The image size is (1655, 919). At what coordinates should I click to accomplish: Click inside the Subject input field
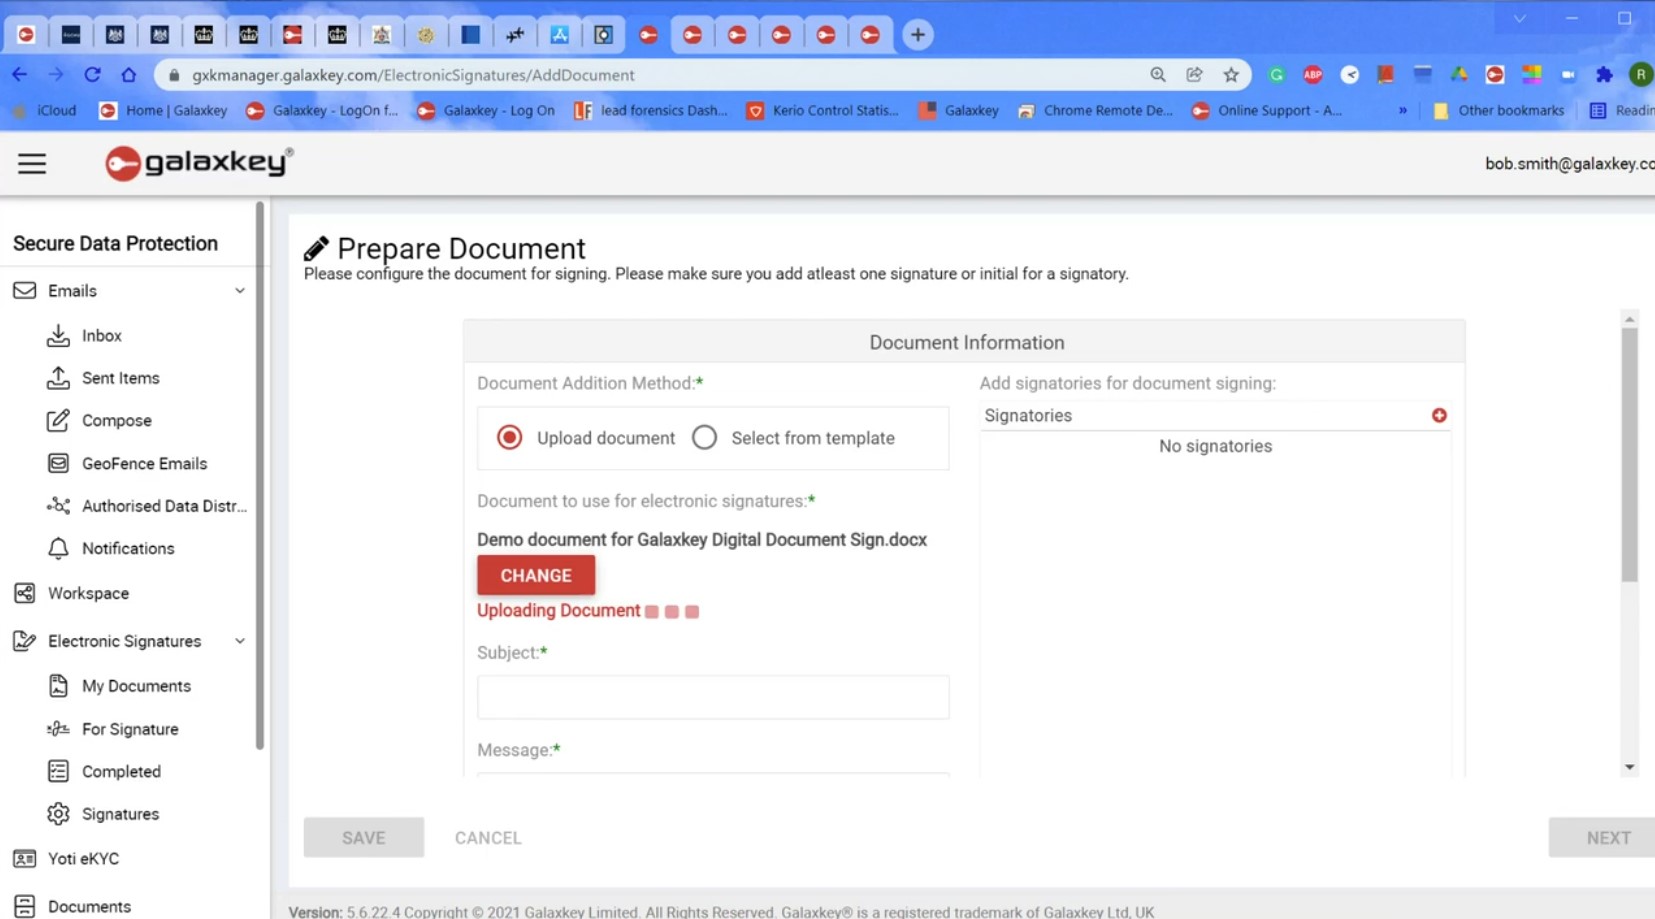[712, 697]
